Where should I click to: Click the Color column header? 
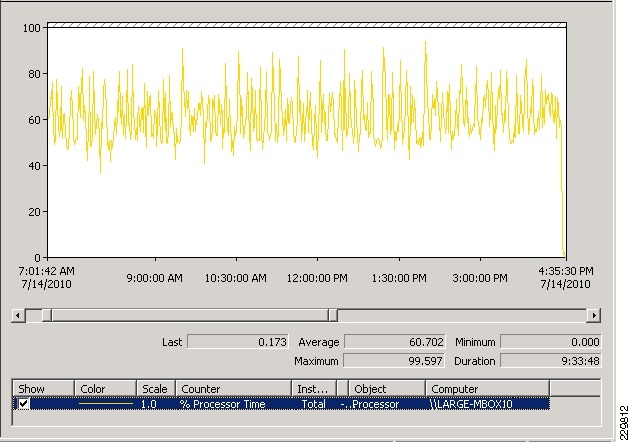(105, 388)
